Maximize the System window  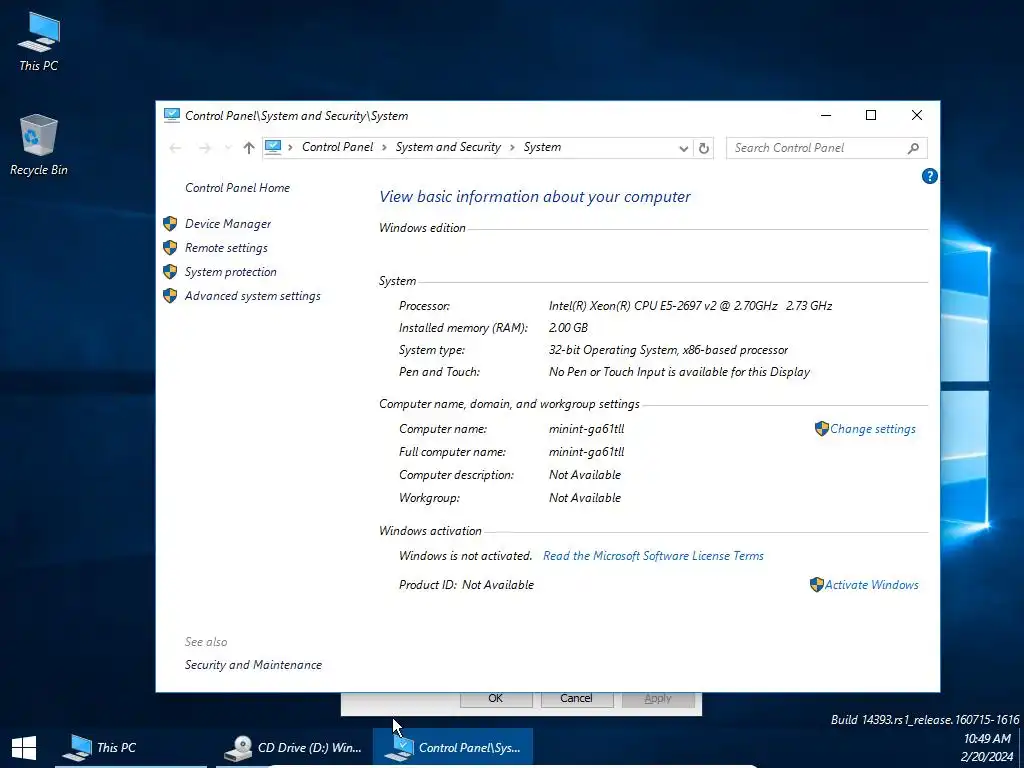tap(871, 116)
